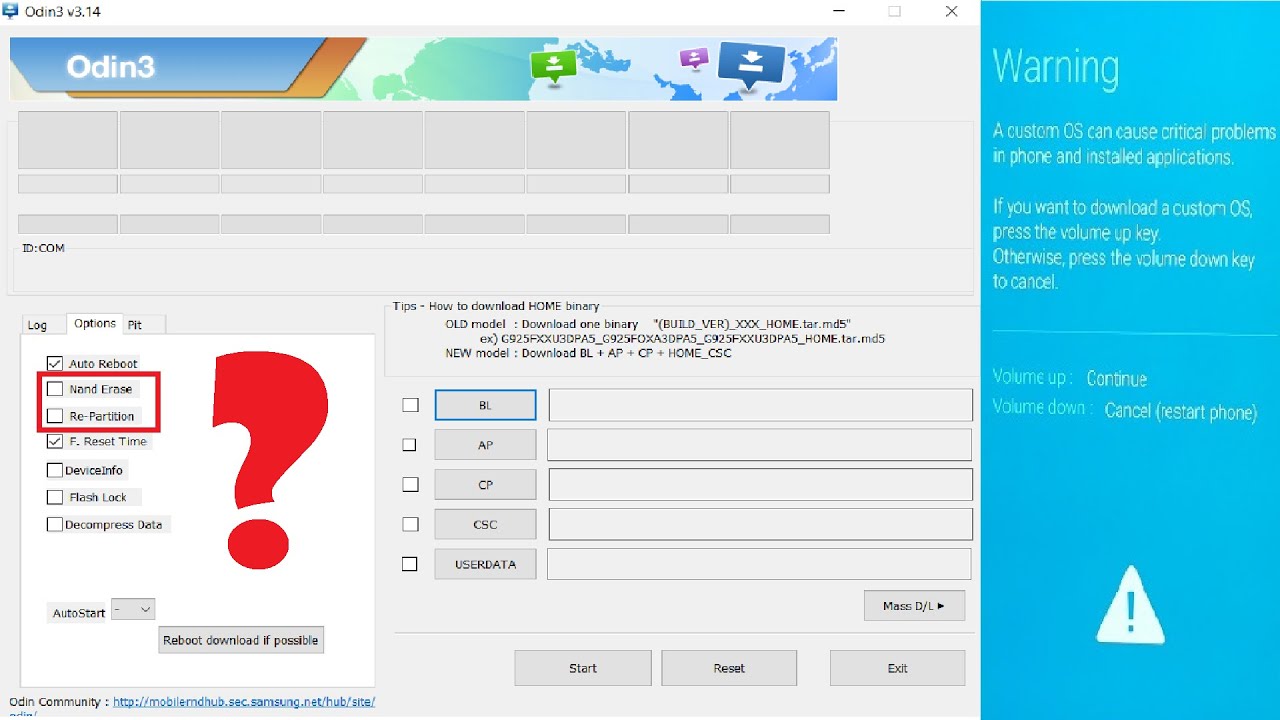Click the CSC file path field
The height and width of the screenshot is (720, 1280).
[760, 524]
